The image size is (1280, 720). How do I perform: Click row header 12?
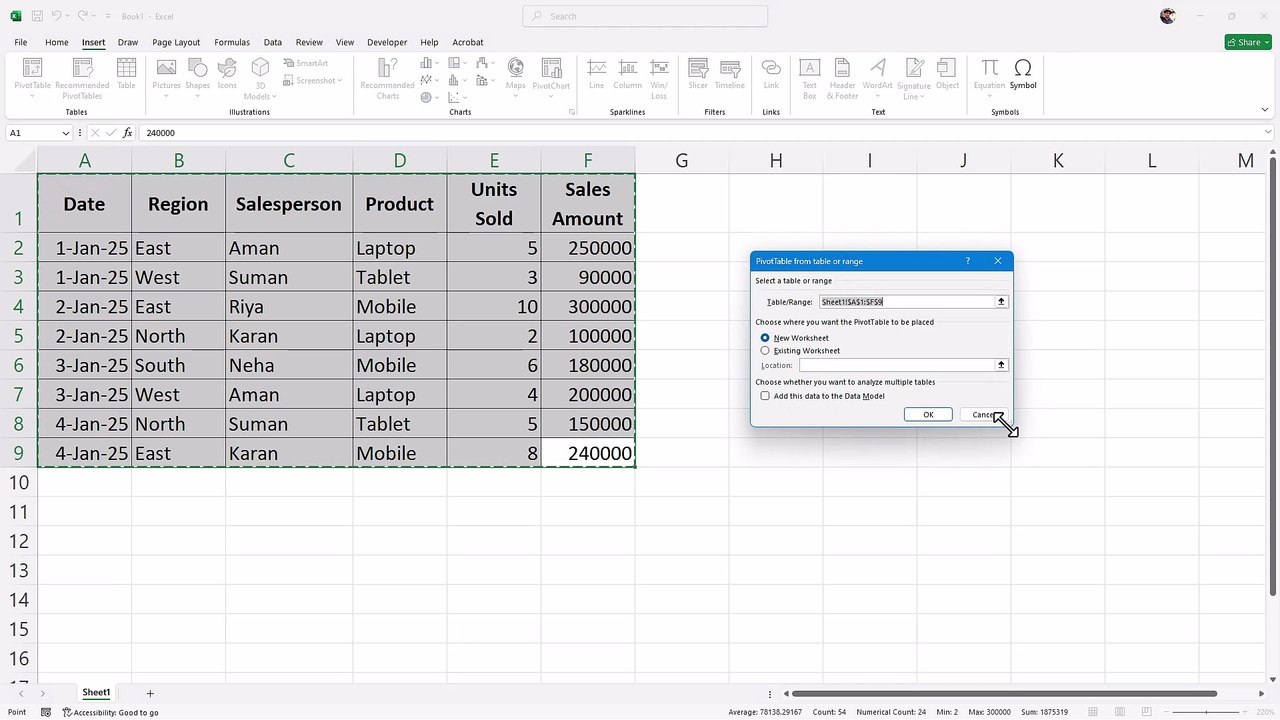[18, 541]
